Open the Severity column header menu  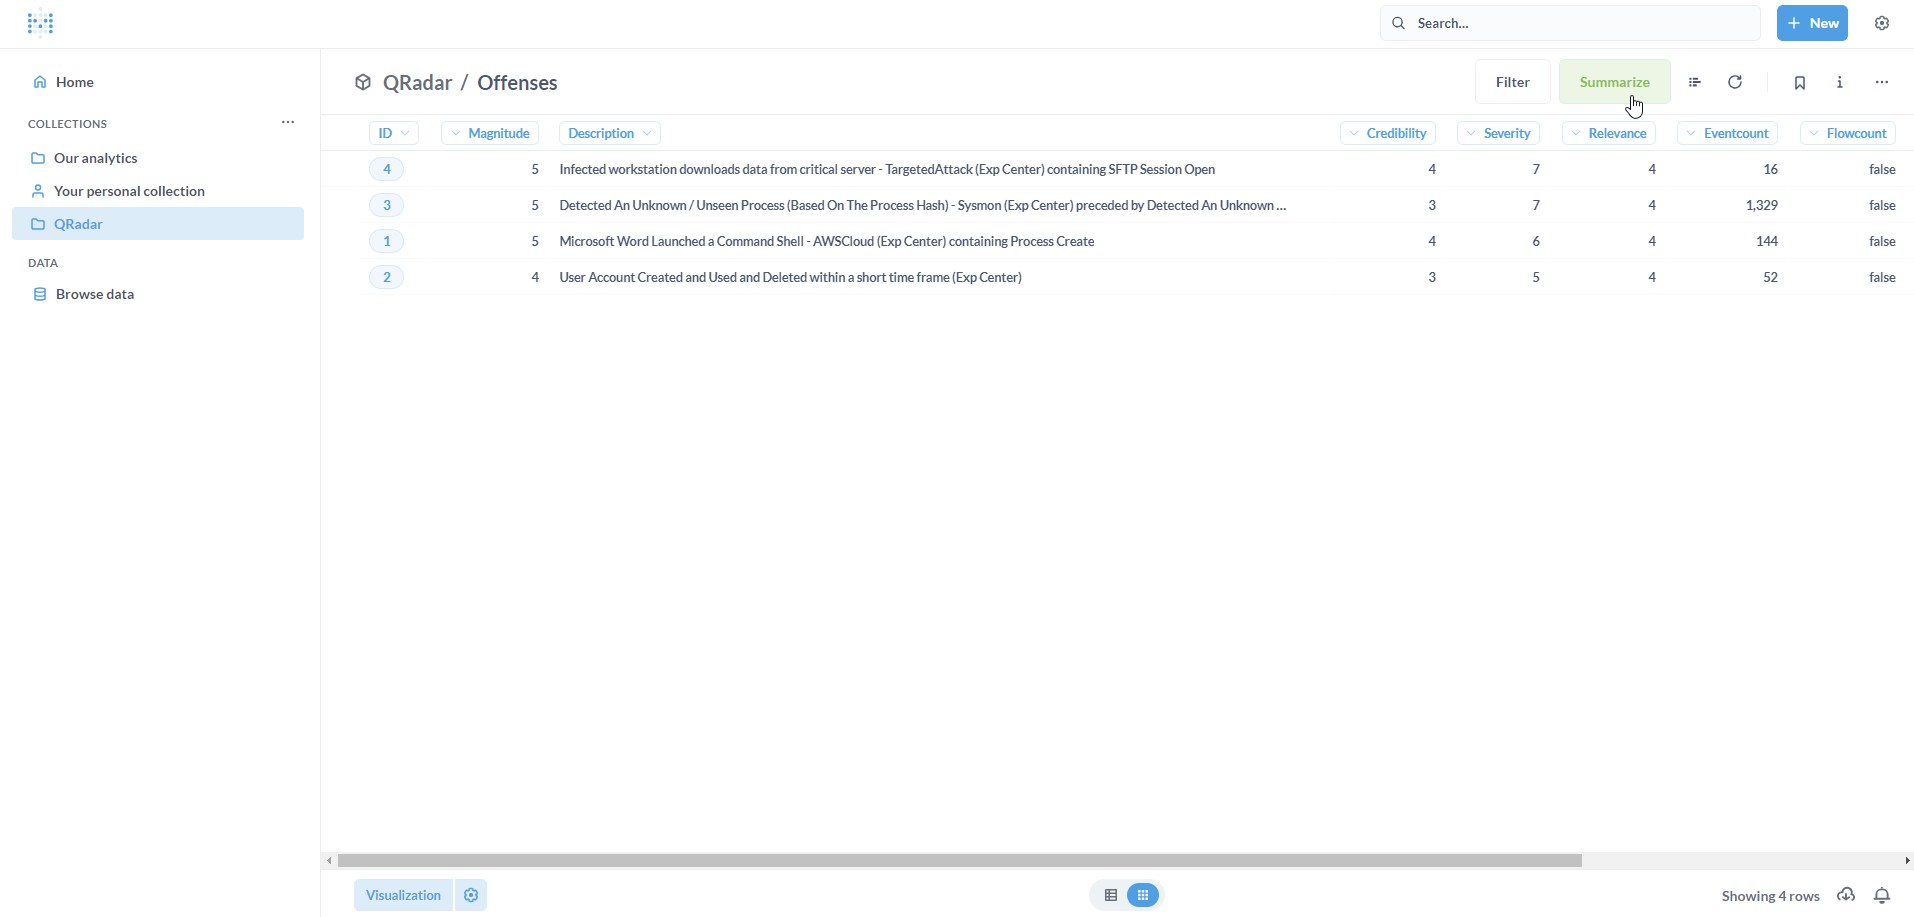[1498, 133]
